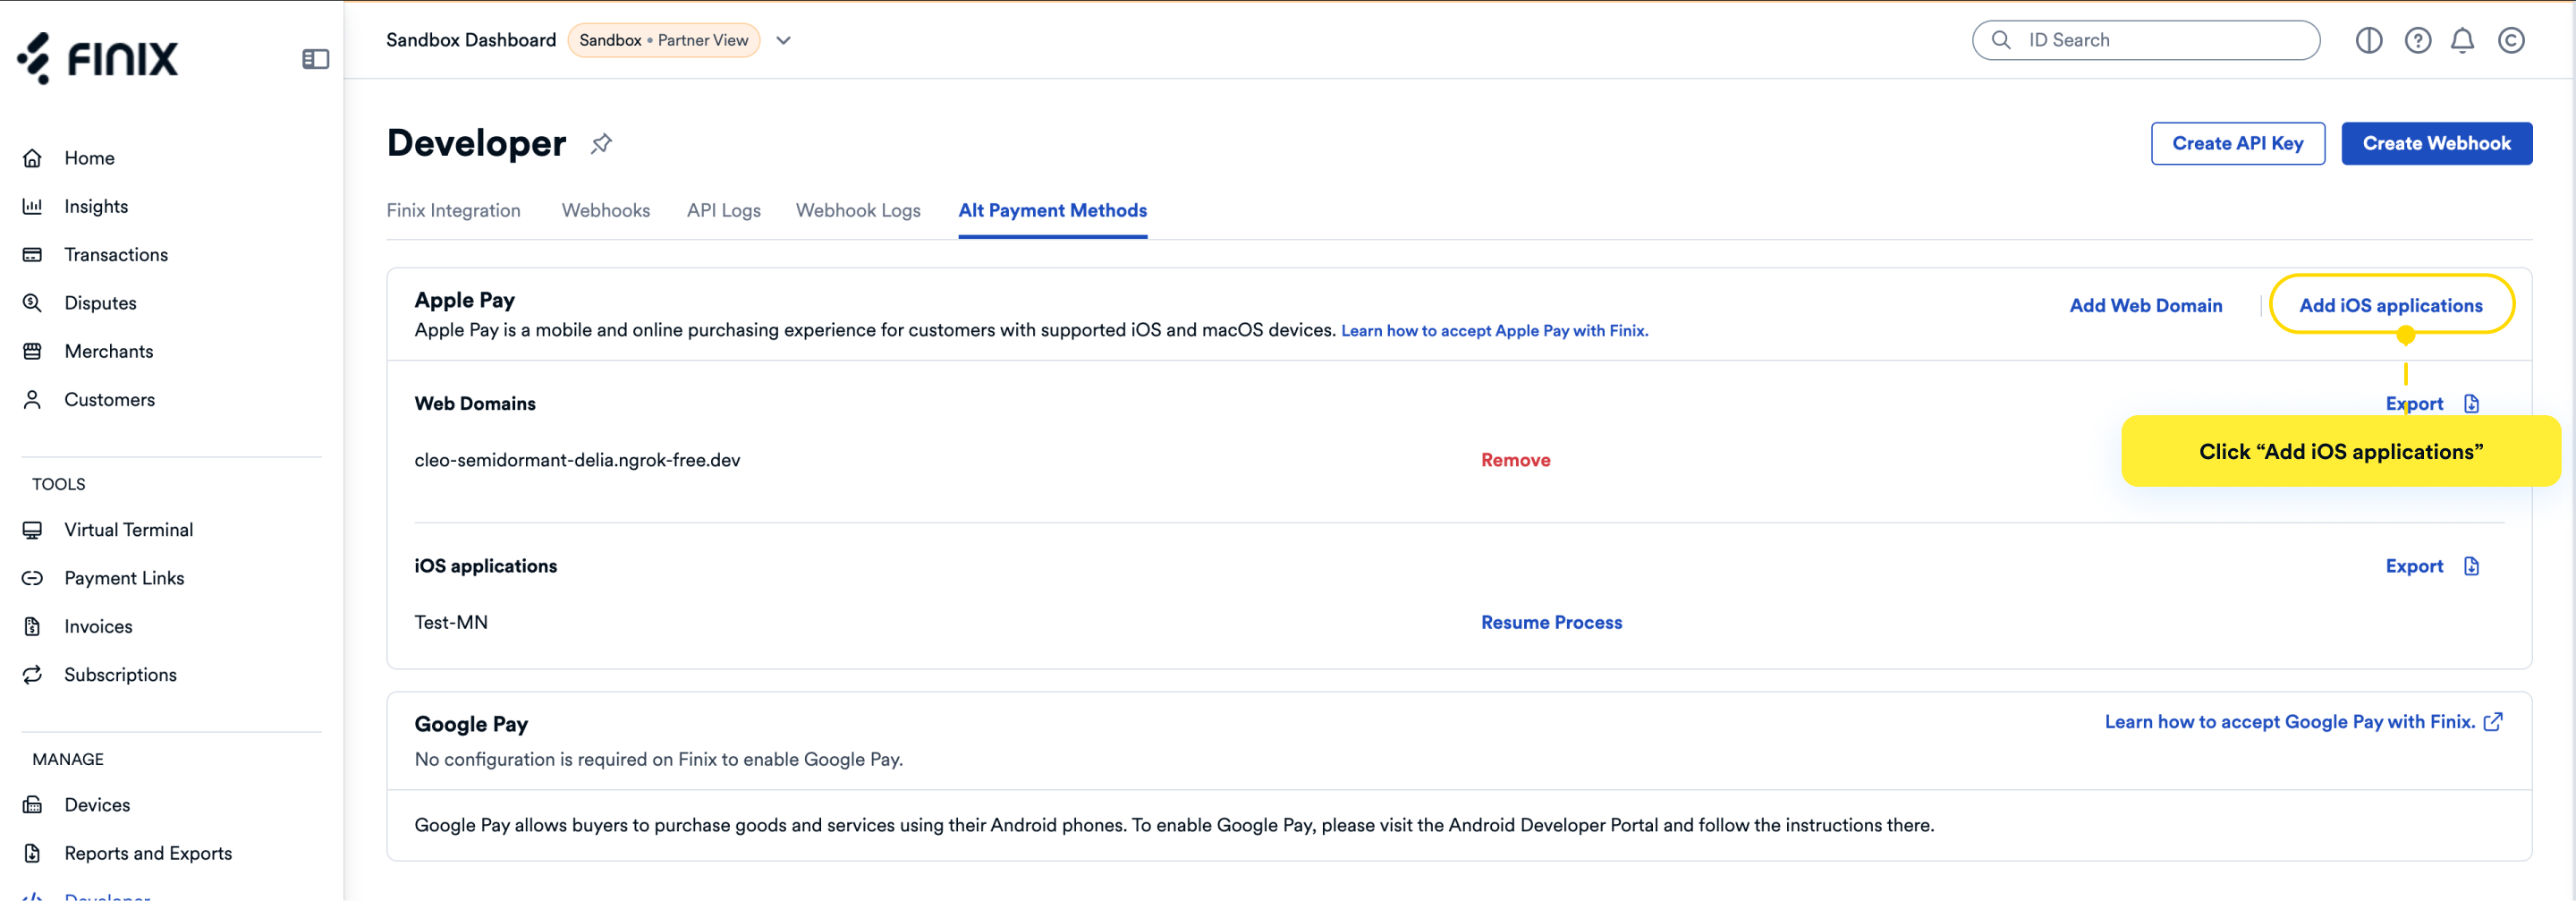Open Invoices in the sidebar
The height and width of the screenshot is (901, 2576).
coord(98,627)
